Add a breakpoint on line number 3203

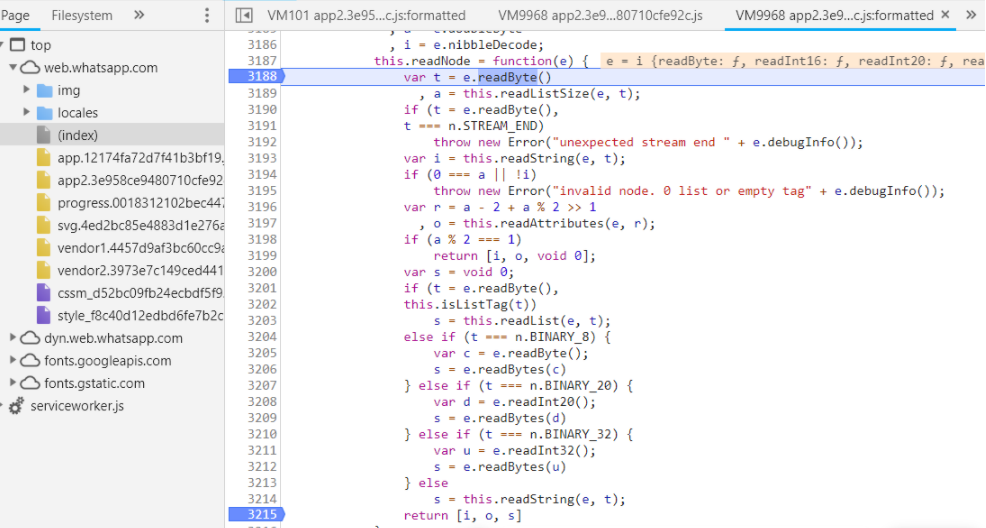tap(262, 320)
